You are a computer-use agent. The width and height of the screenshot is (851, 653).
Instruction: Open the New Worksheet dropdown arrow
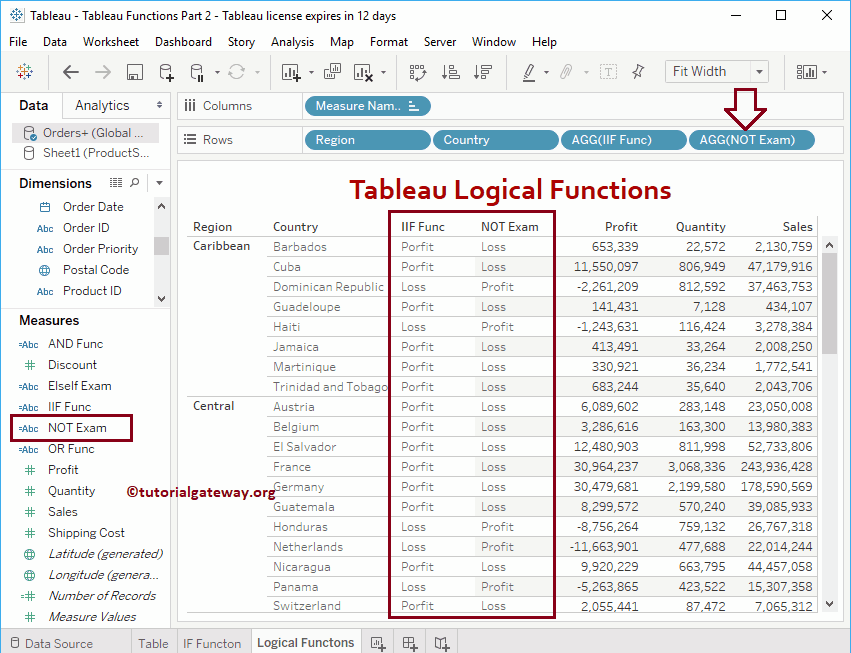(x=311, y=72)
